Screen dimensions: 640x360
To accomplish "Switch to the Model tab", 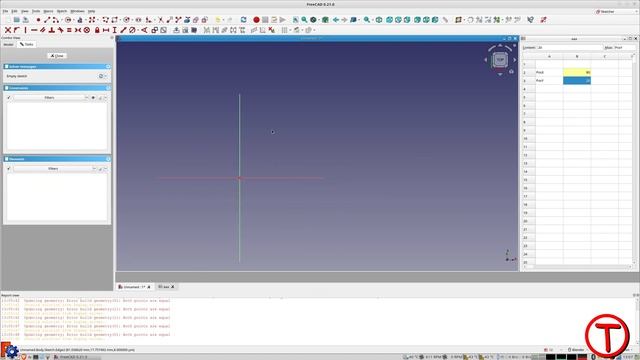I will 8,44.
